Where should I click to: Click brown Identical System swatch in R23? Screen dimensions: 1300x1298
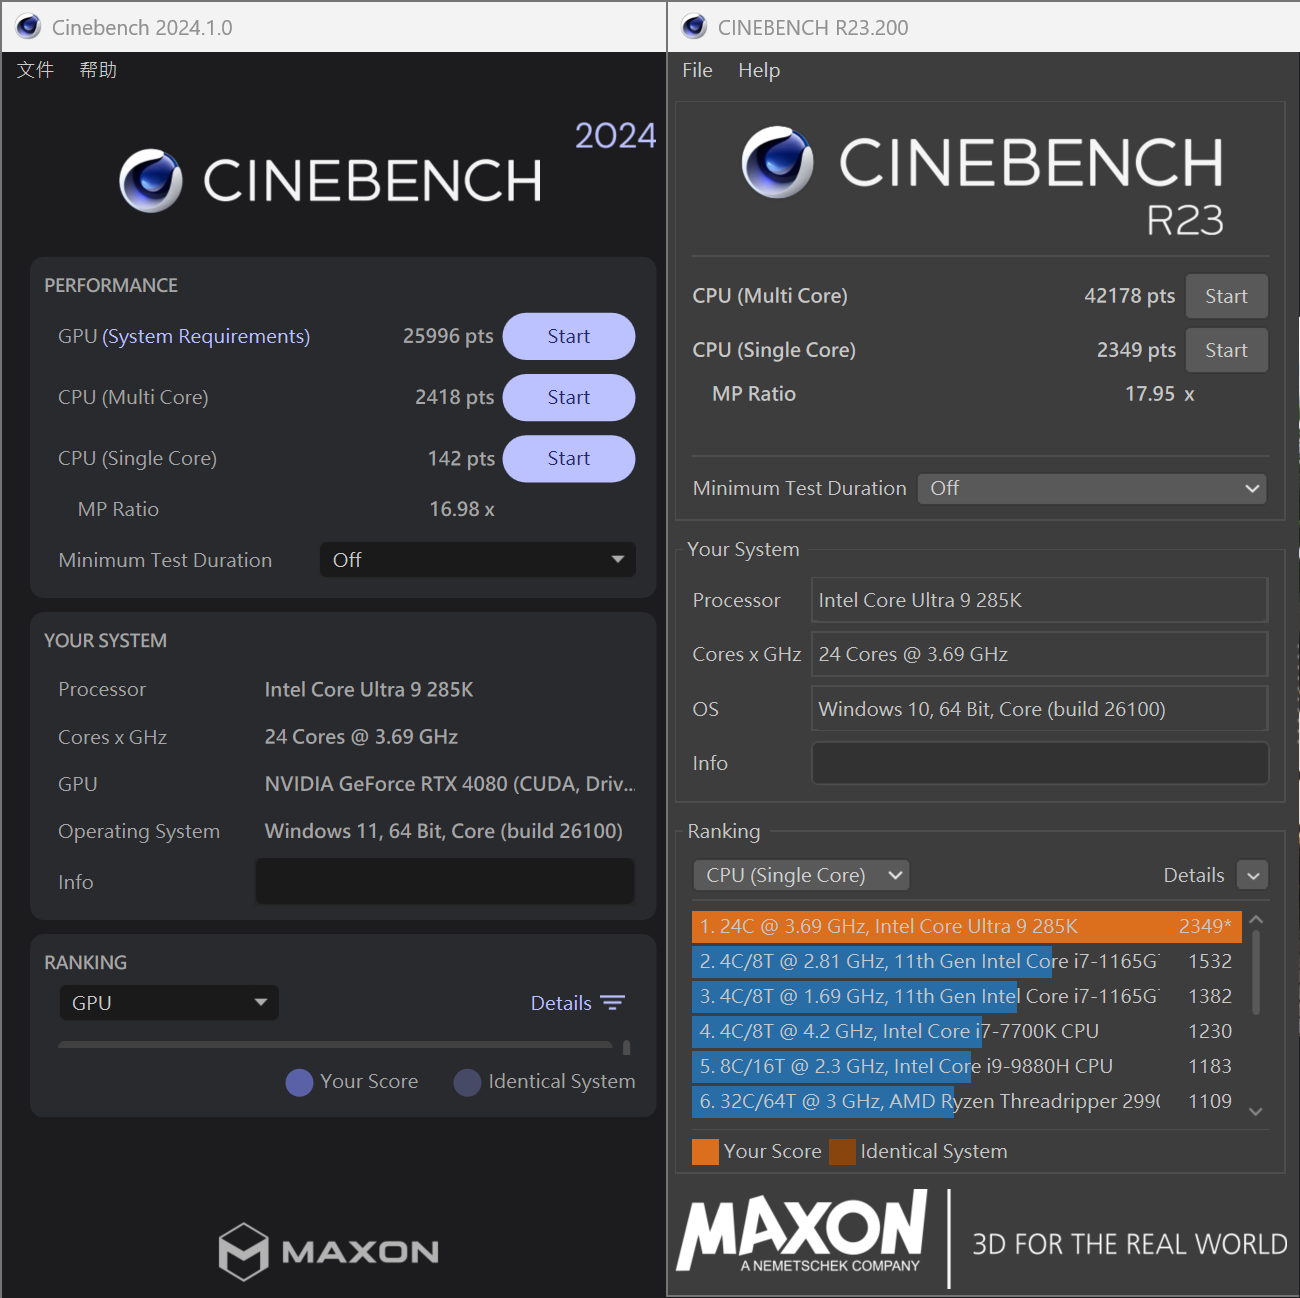pos(842,1152)
